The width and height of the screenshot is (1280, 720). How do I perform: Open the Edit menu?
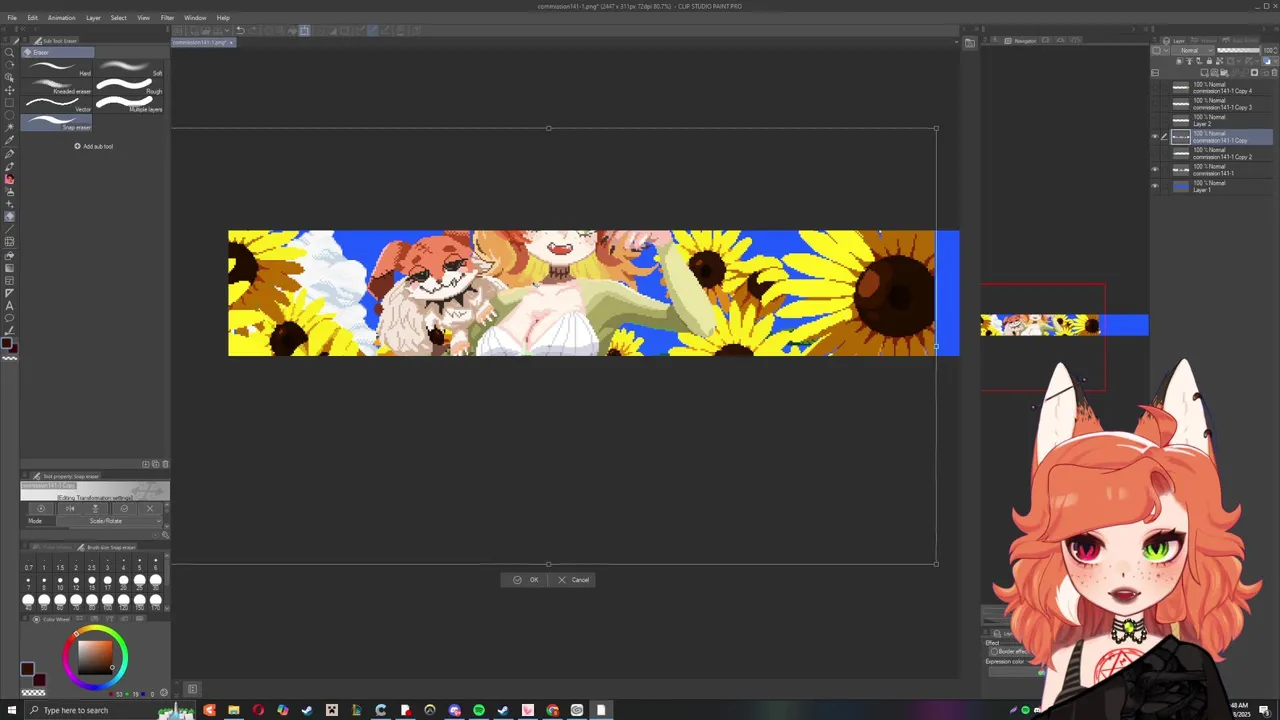(x=32, y=17)
